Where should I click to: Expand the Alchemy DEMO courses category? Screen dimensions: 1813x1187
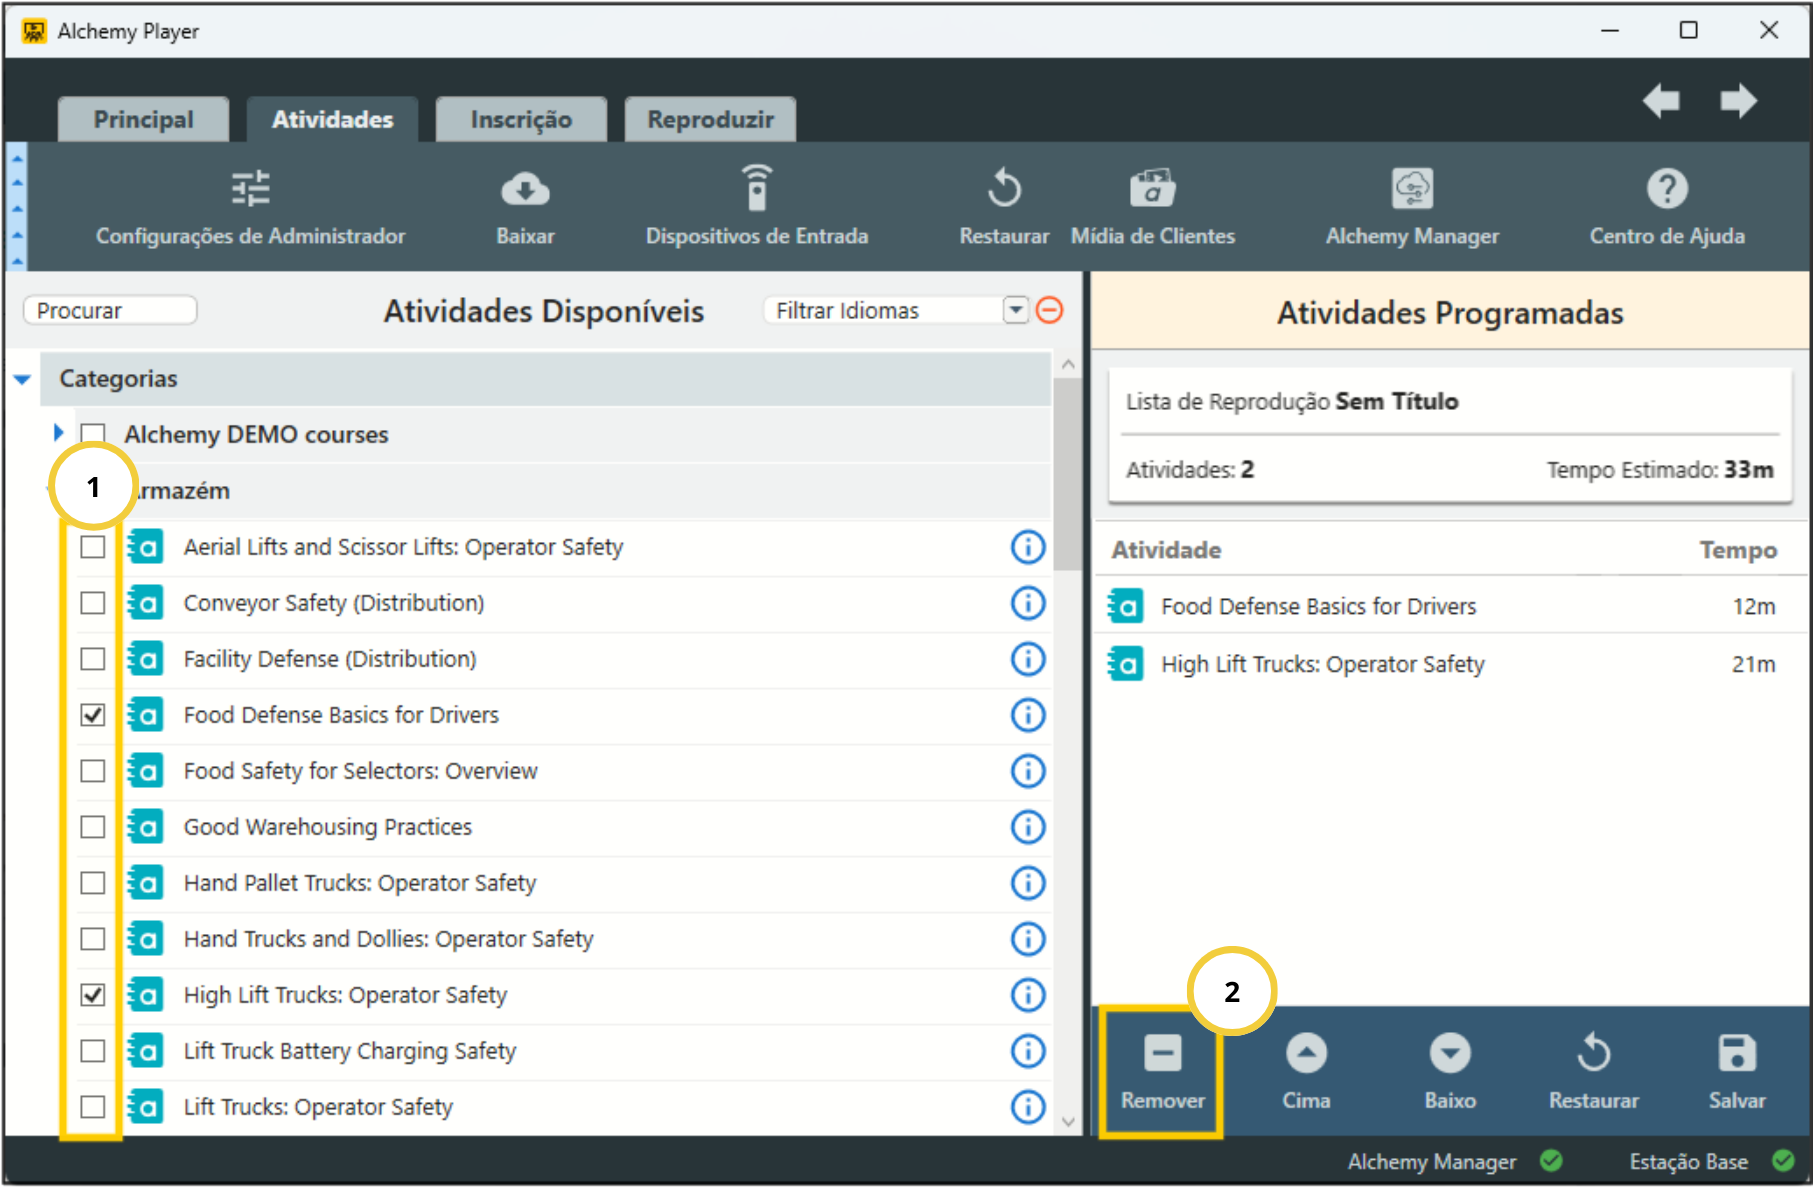click(58, 433)
